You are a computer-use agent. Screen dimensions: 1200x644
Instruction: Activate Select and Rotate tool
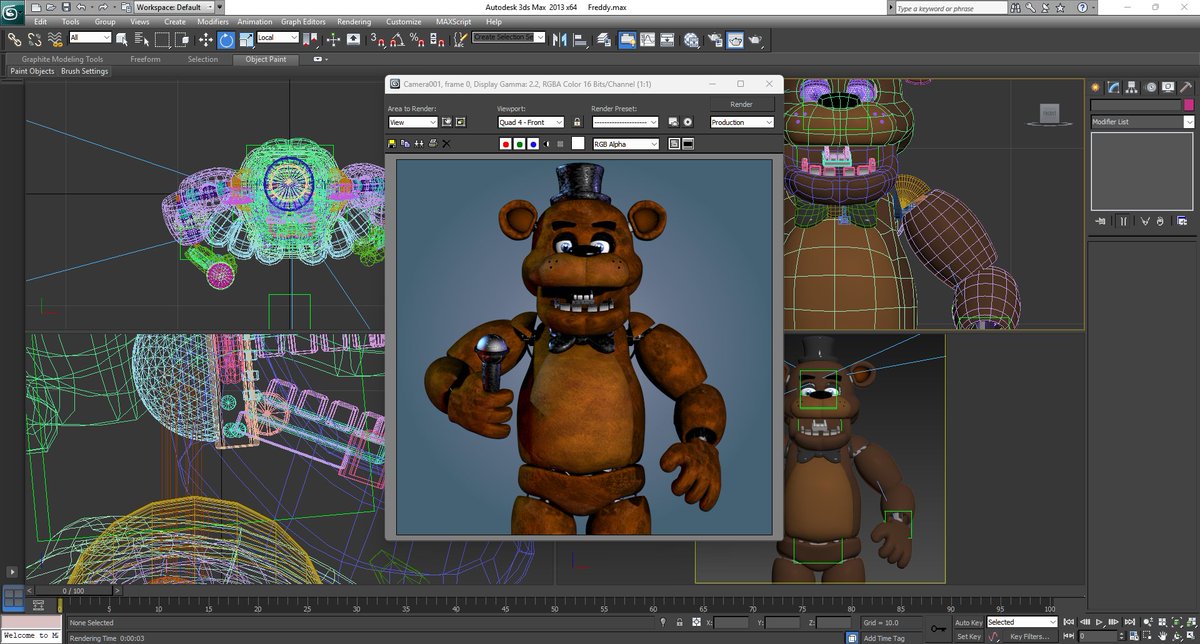[226, 39]
